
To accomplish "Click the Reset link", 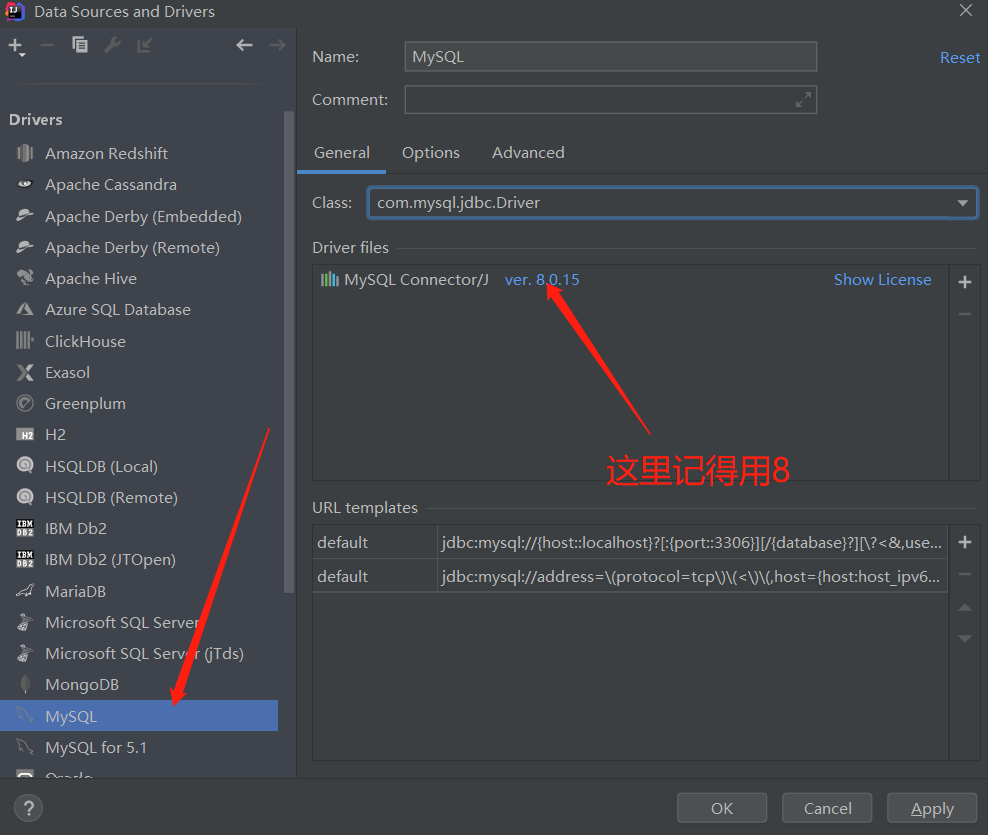I will tap(960, 57).
